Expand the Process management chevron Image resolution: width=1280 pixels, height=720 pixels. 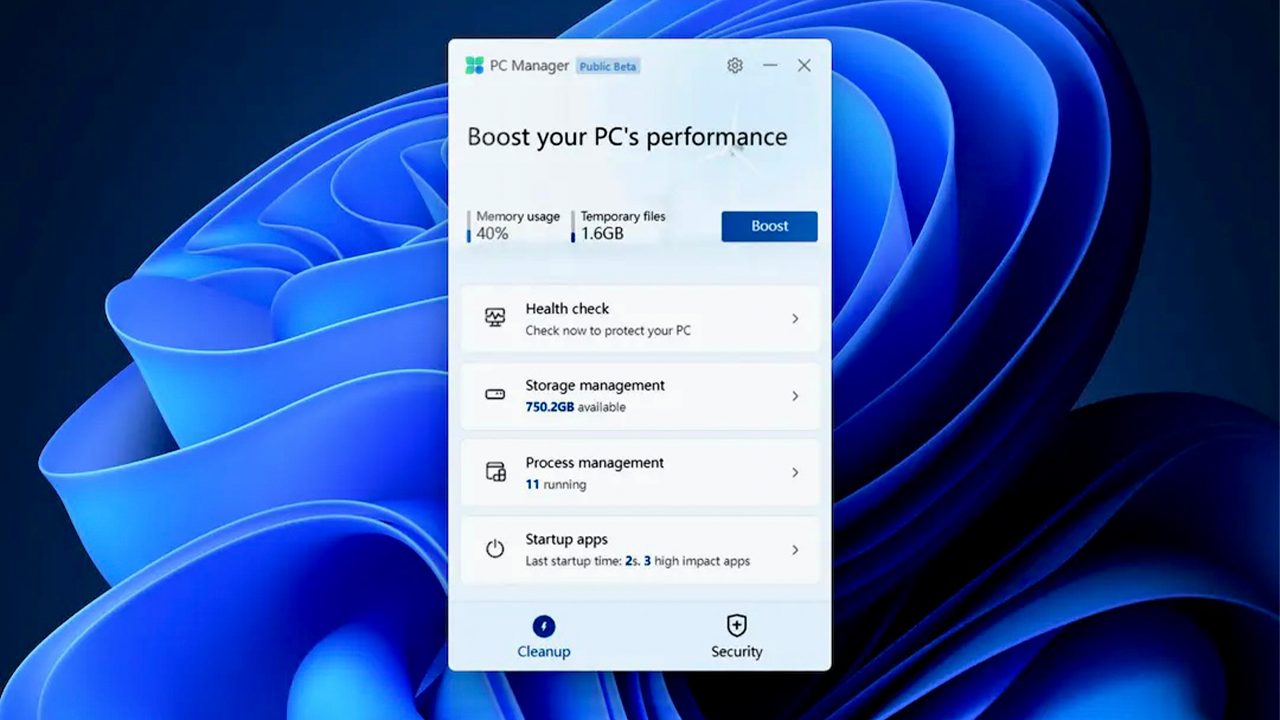point(795,473)
